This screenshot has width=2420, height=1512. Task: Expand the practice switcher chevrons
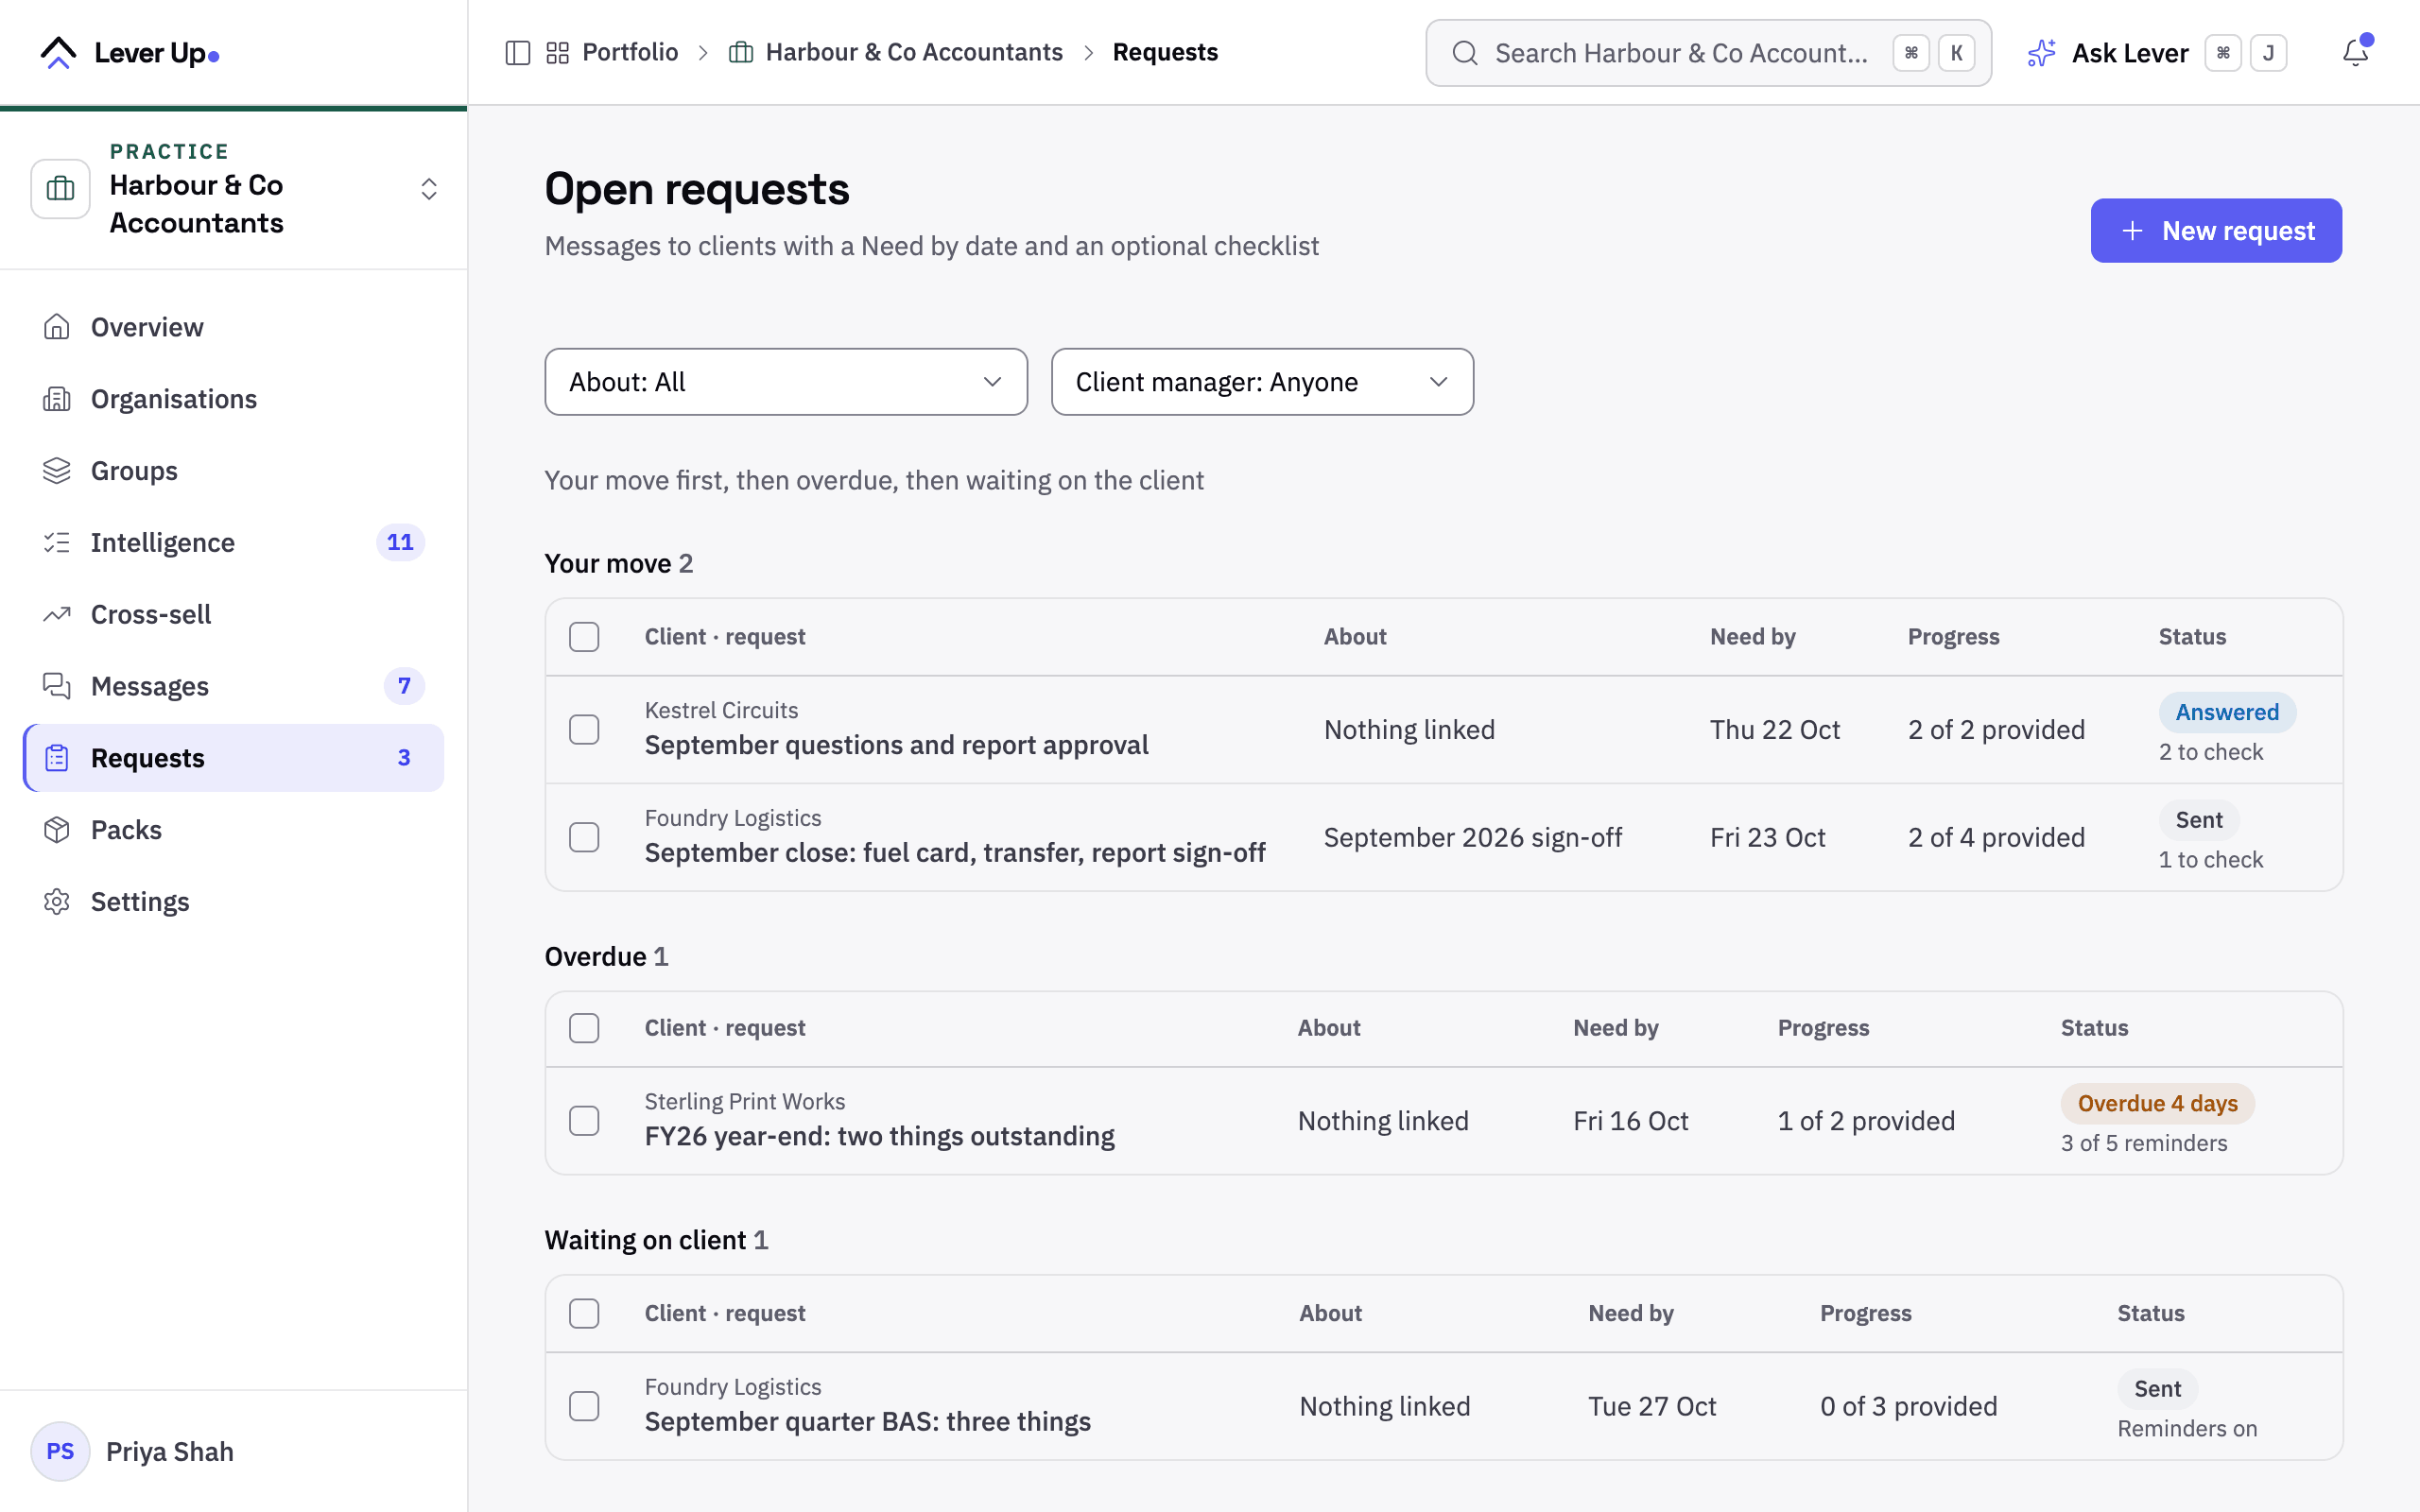[x=429, y=189]
